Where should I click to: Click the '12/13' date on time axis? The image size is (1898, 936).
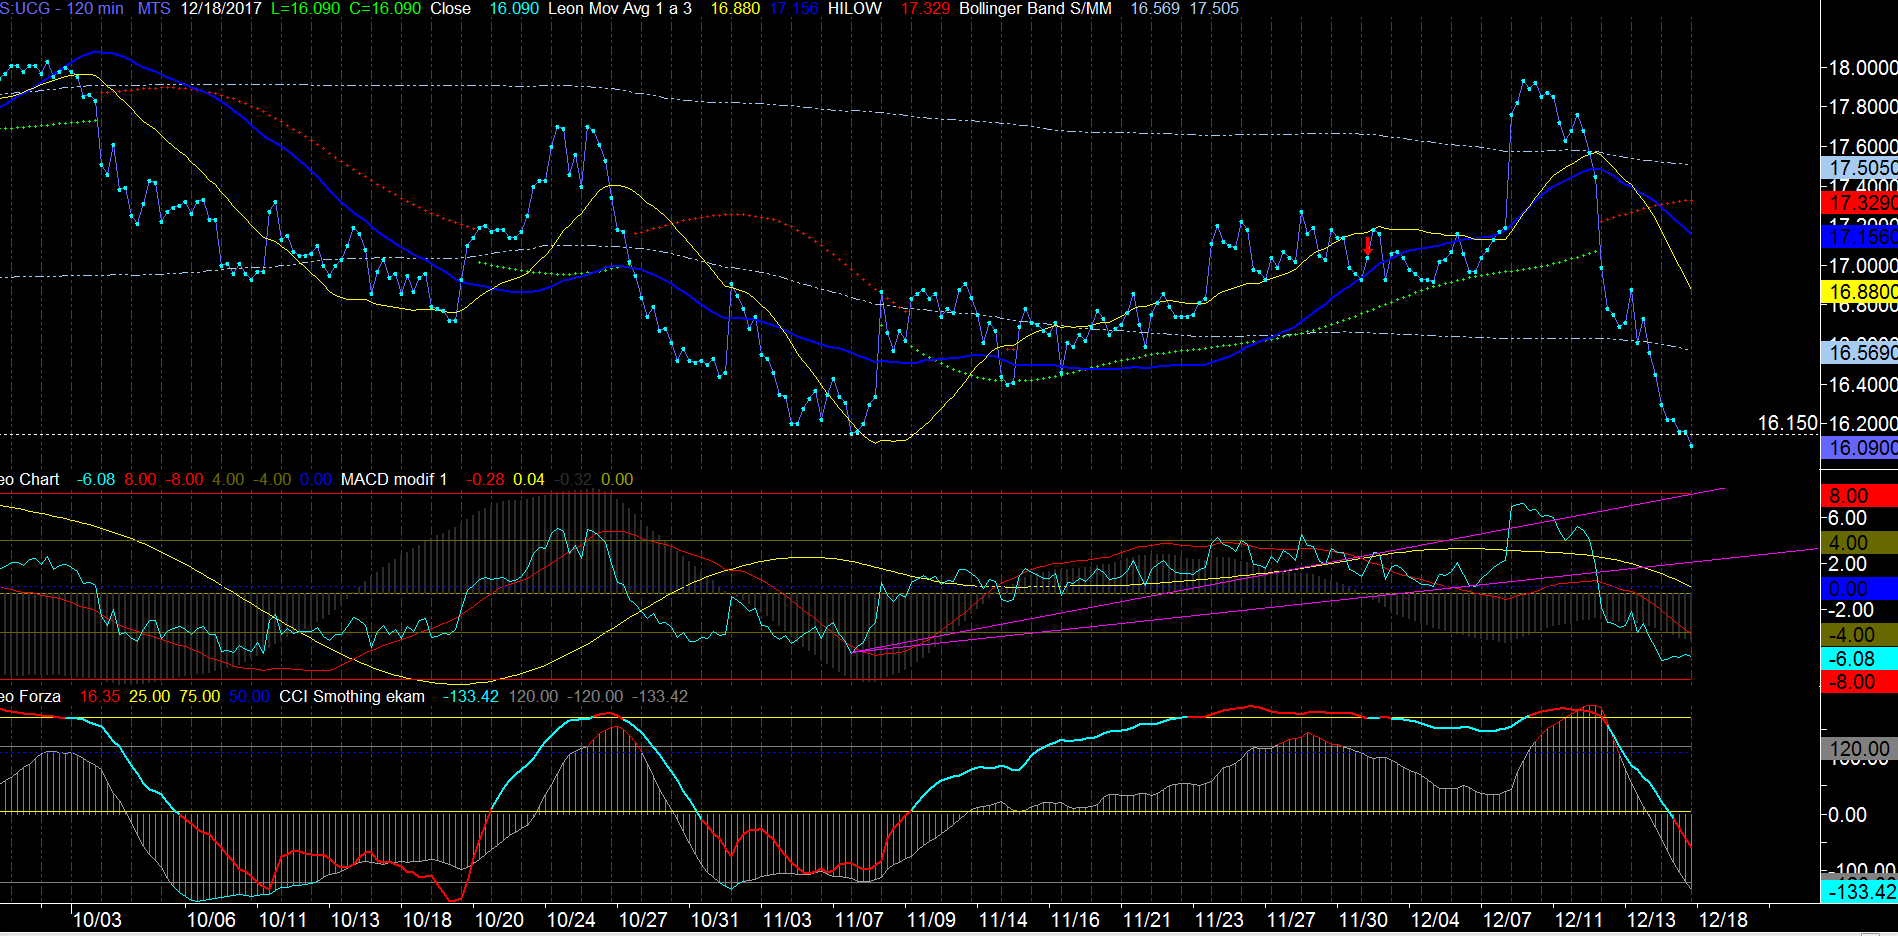tap(1651, 920)
